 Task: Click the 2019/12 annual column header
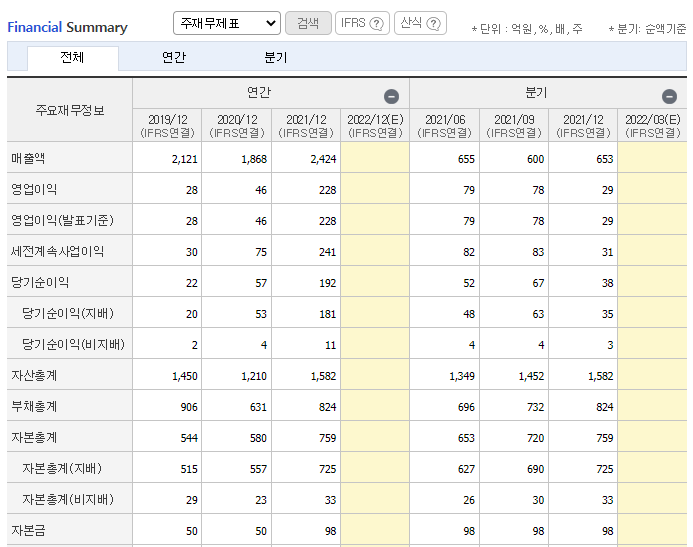tap(167, 125)
